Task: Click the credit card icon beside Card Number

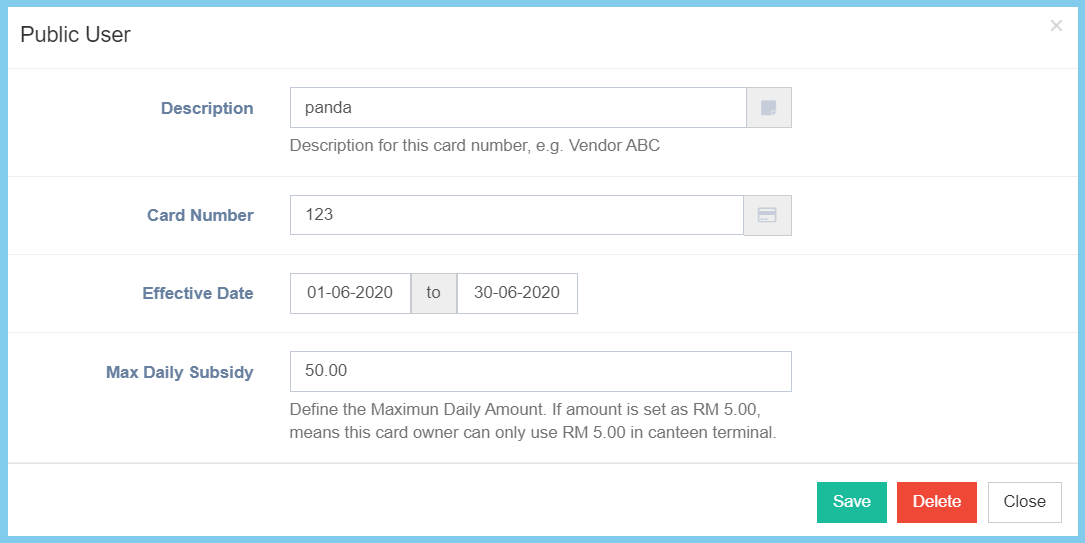Action: (767, 215)
